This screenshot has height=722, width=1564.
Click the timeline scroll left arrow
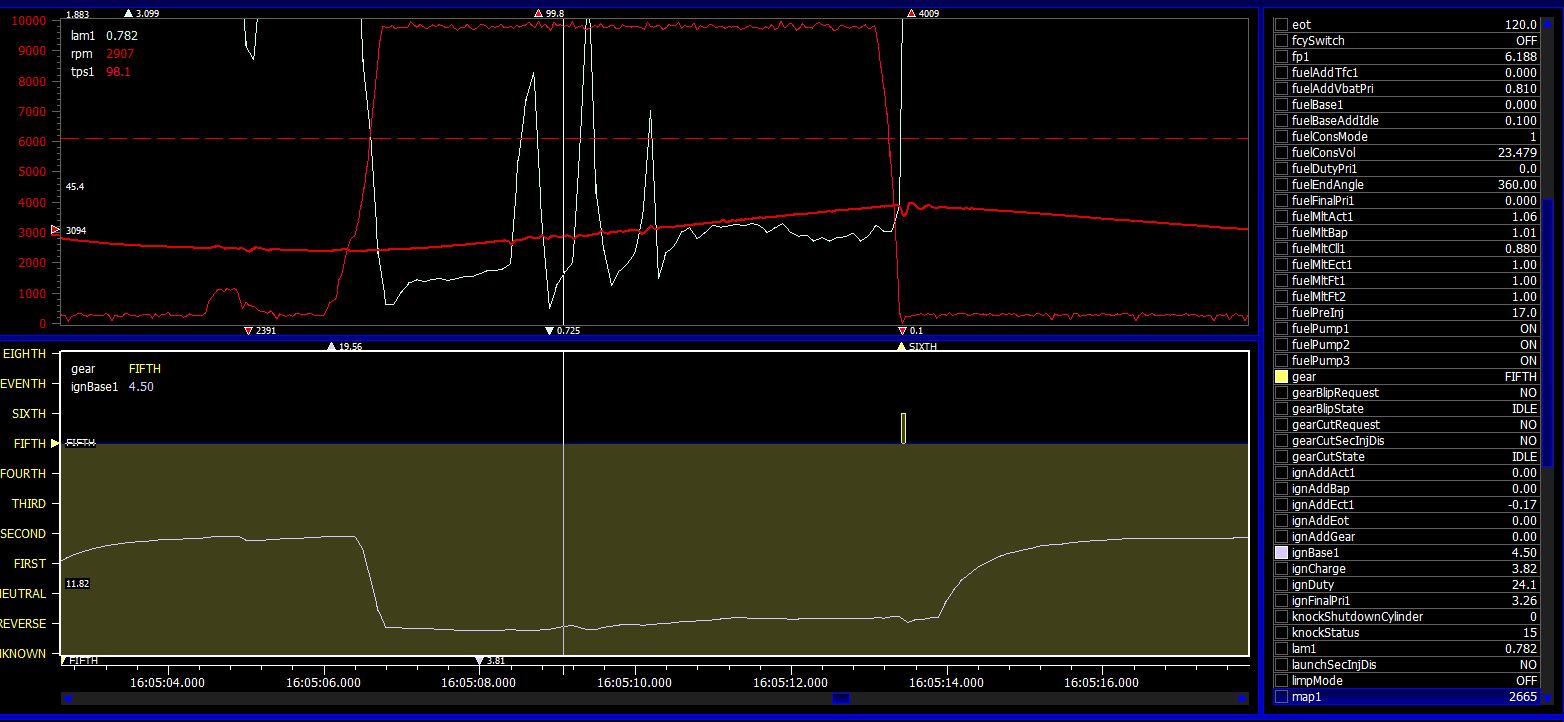click(x=67, y=699)
